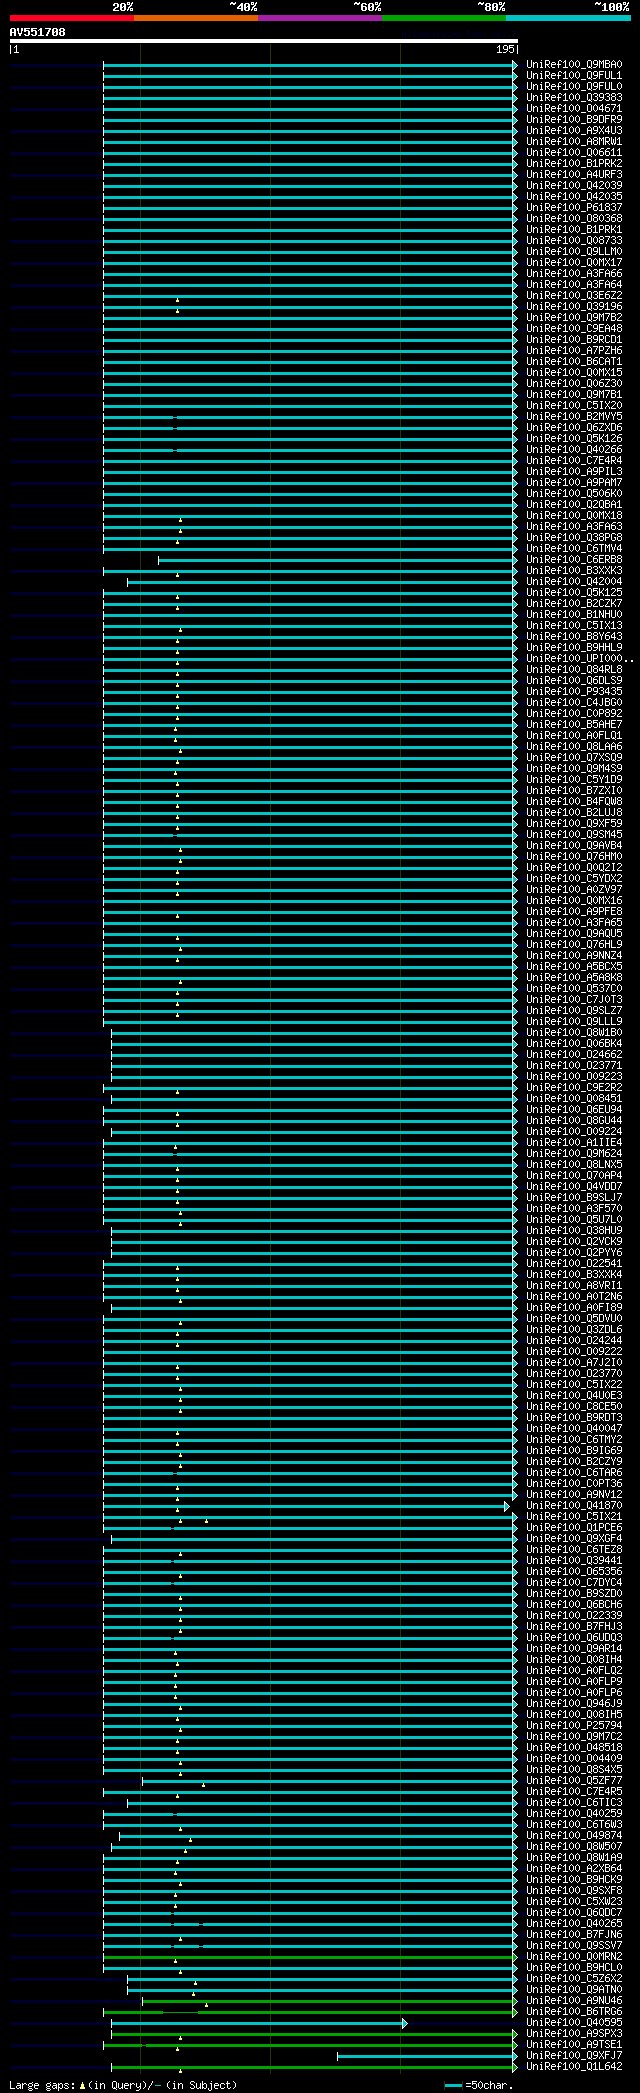Select hit label UniRef100_B1PRK2
Image resolution: width=640 pixels, height=2093 pixels.
click(574, 163)
